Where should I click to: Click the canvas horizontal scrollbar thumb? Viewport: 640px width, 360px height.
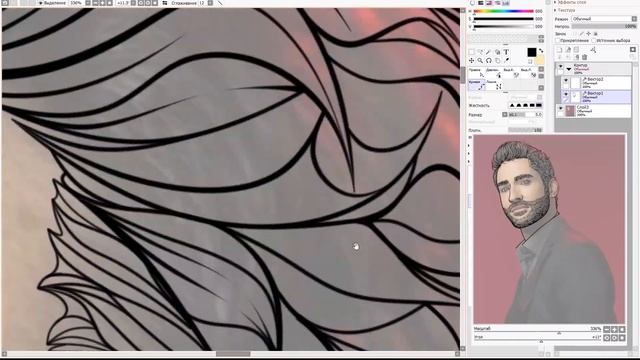coord(233,354)
